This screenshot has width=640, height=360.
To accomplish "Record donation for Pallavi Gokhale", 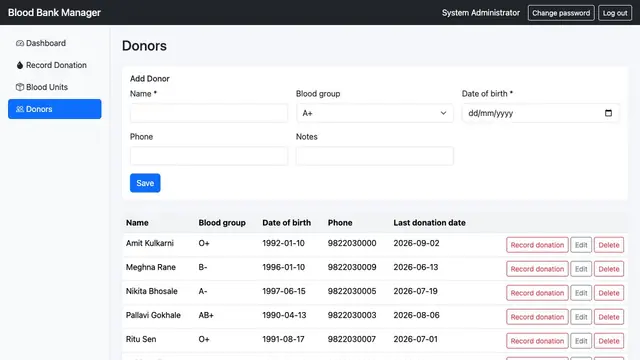I will pos(537,317).
